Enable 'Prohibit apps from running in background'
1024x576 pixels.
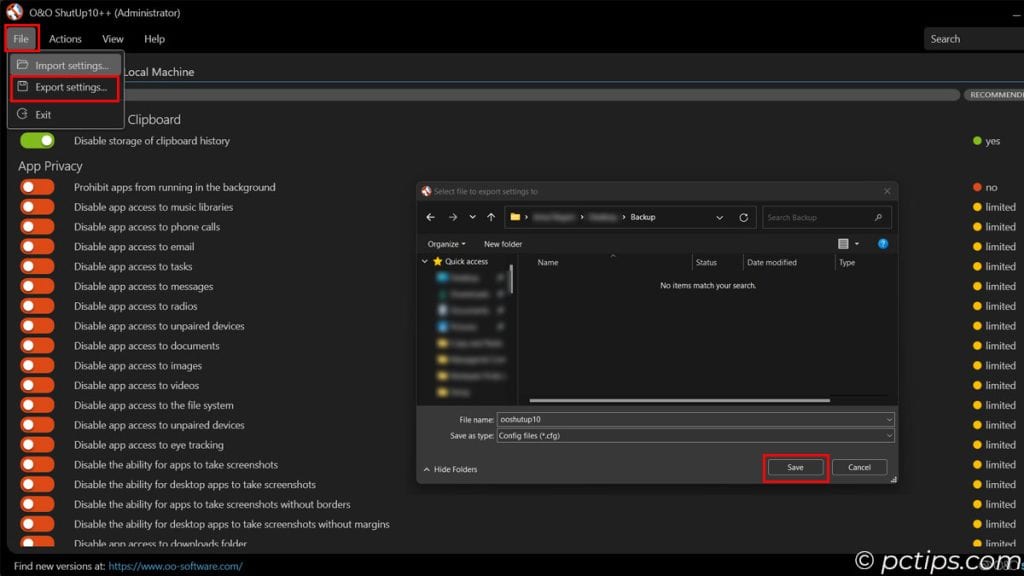pos(37,187)
